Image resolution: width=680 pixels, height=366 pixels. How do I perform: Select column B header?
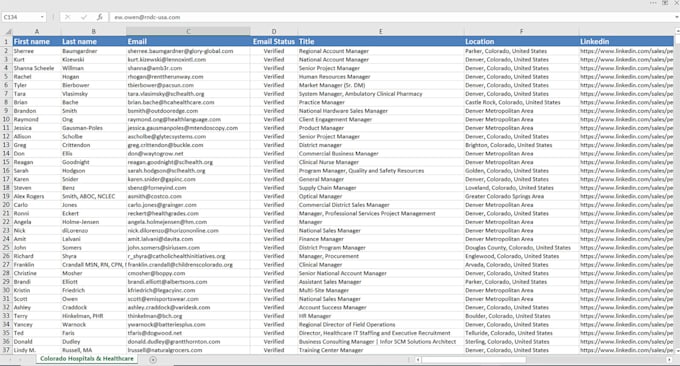(93, 32)
